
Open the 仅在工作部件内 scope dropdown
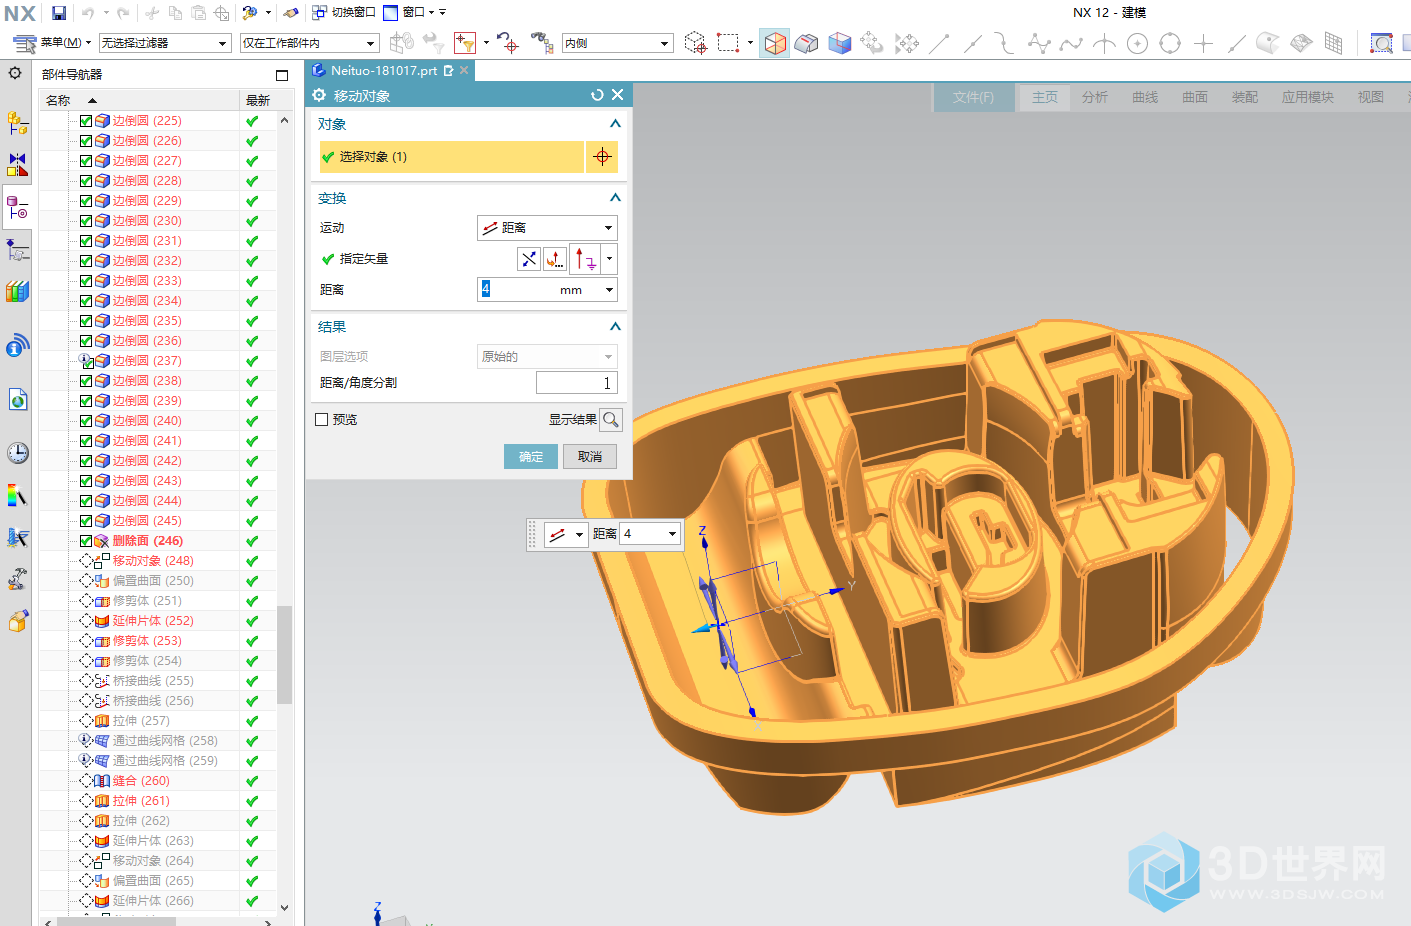[310, 43]
